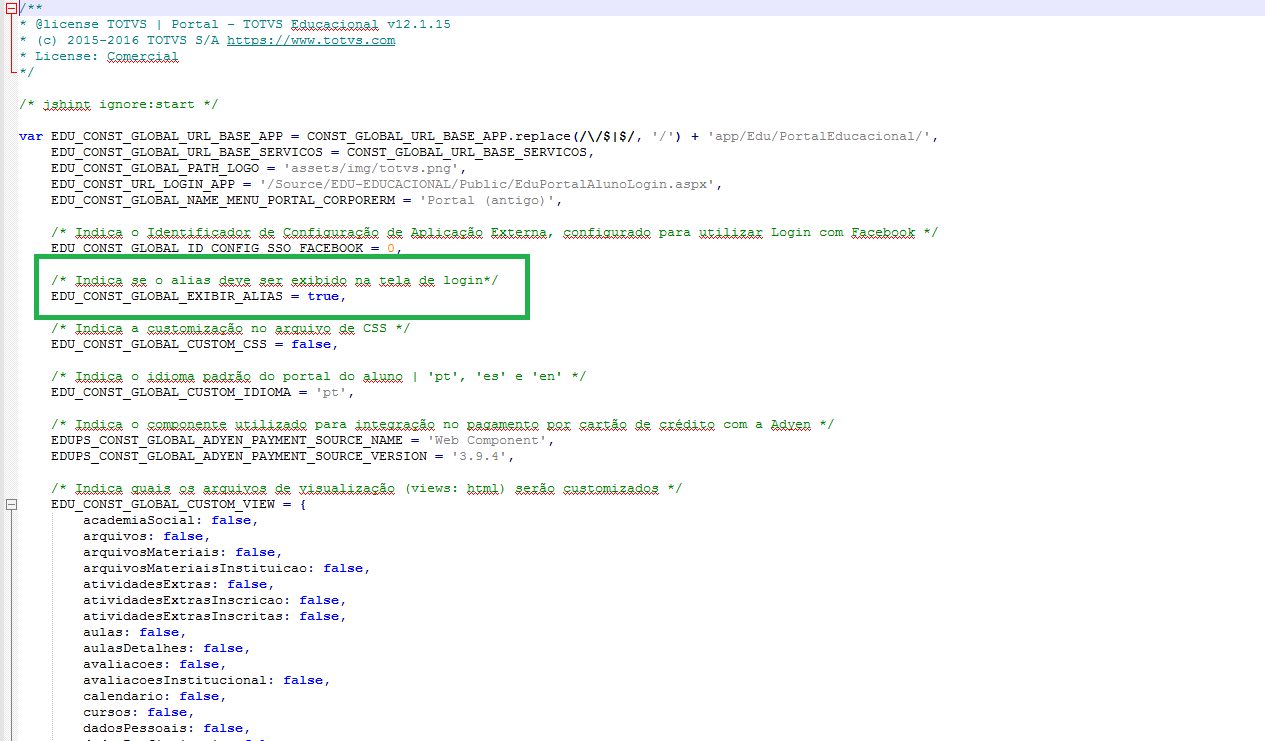Click the atividadesExtrasInscritas property

(215, 617)
